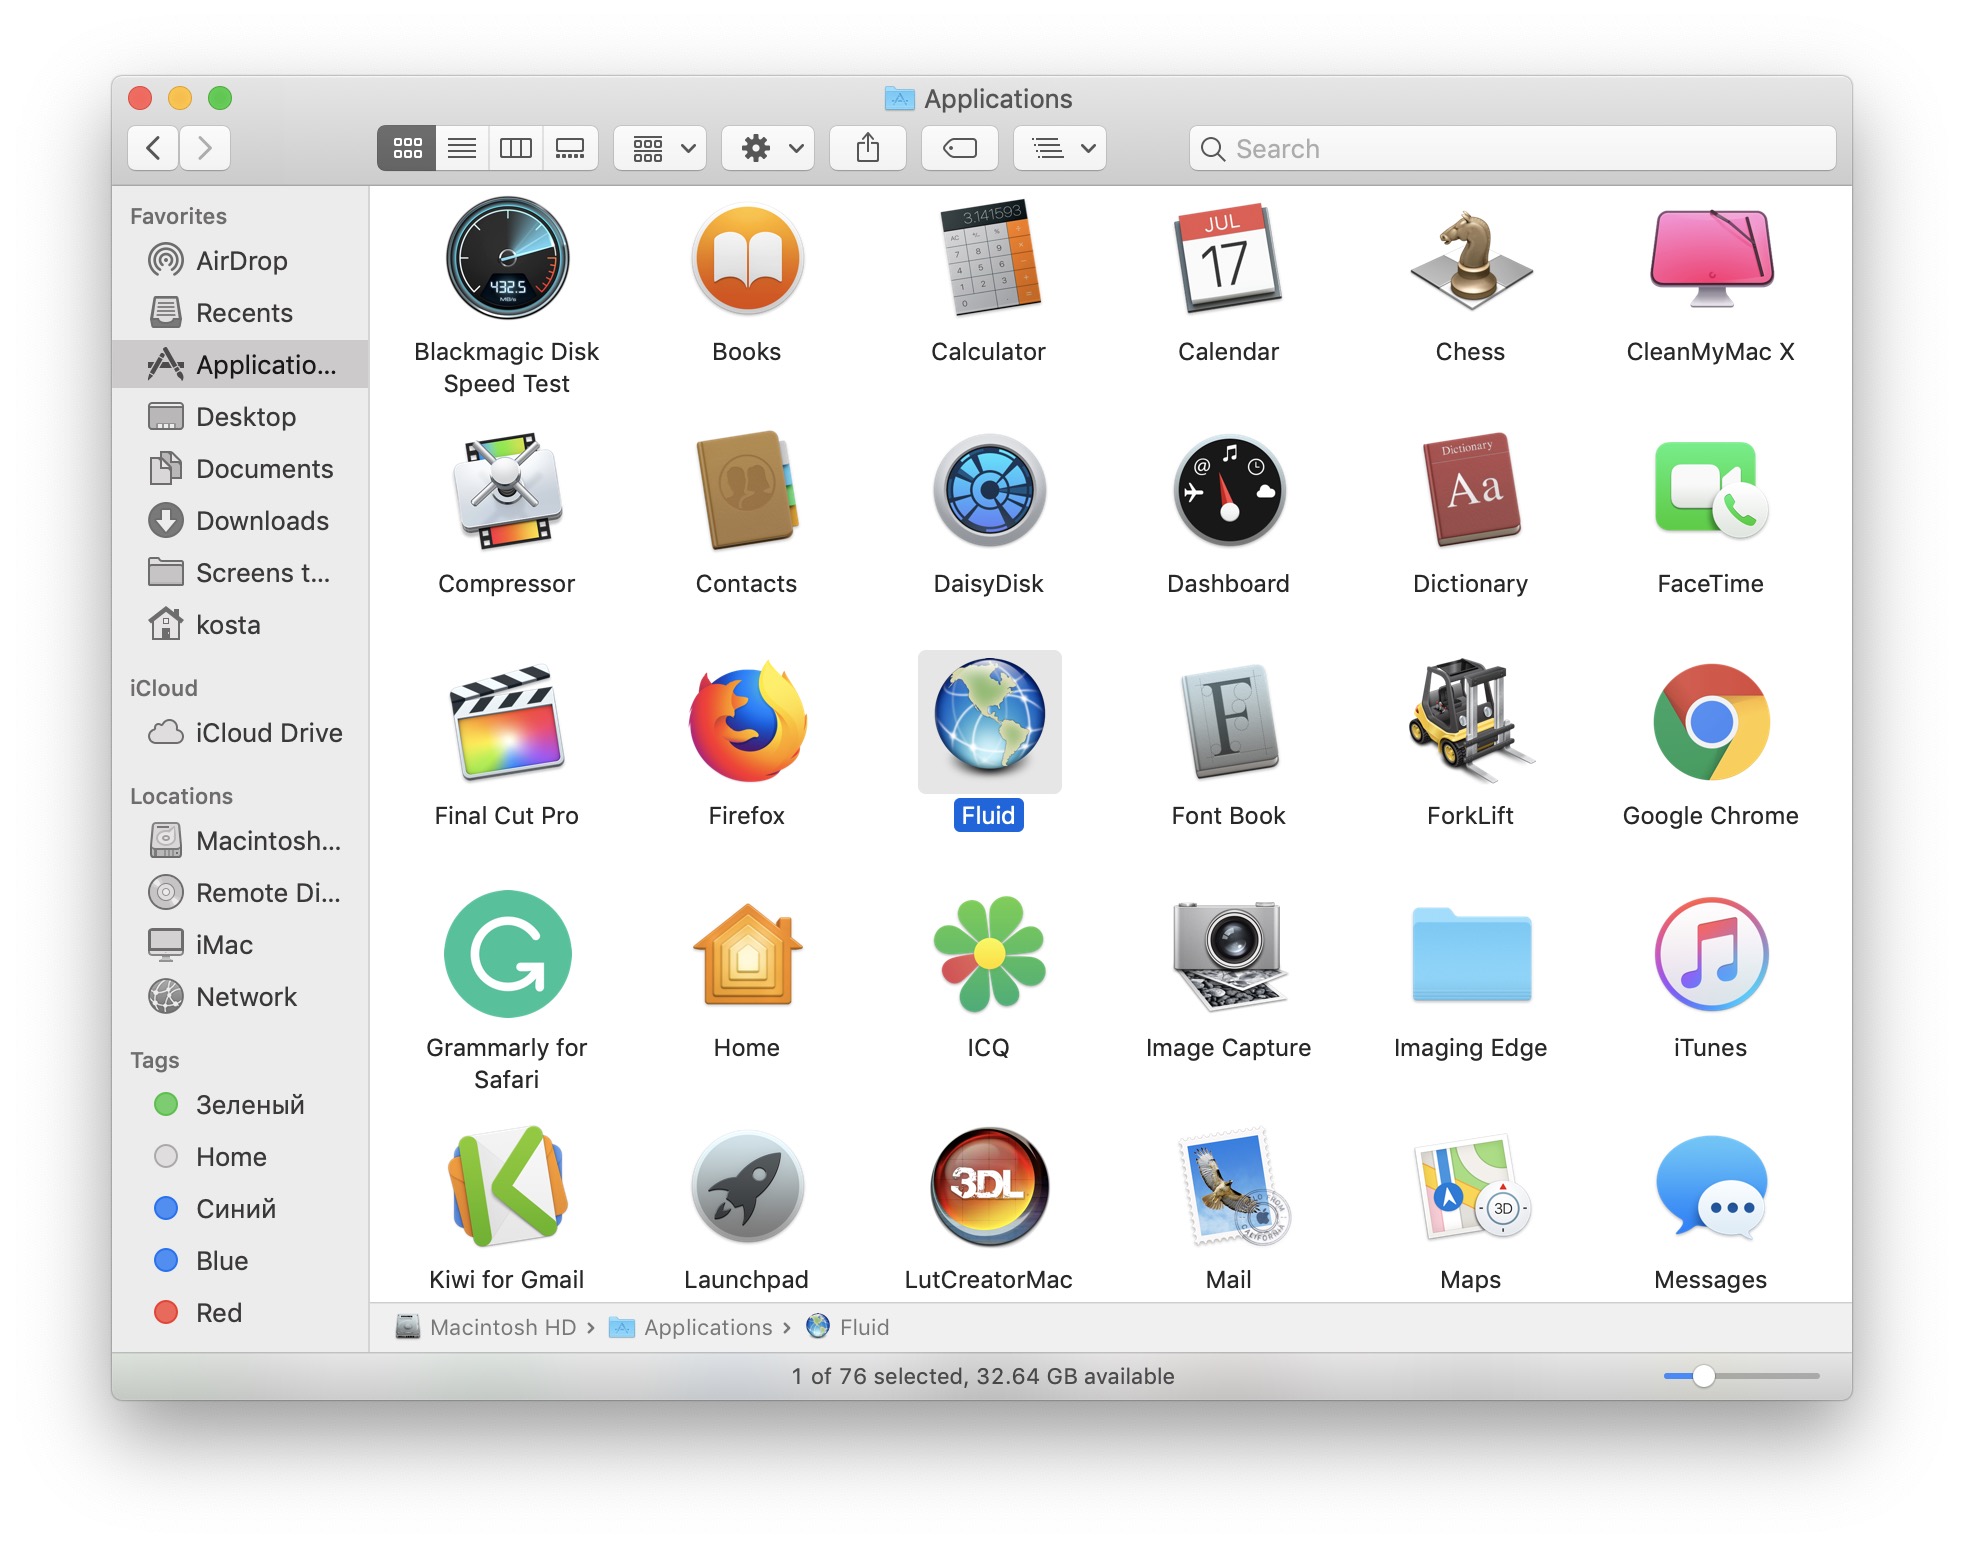This screenshot has width=1964, height=1548.
Task: Click Fluid in the path bar
Action: tap(848, 1327)
